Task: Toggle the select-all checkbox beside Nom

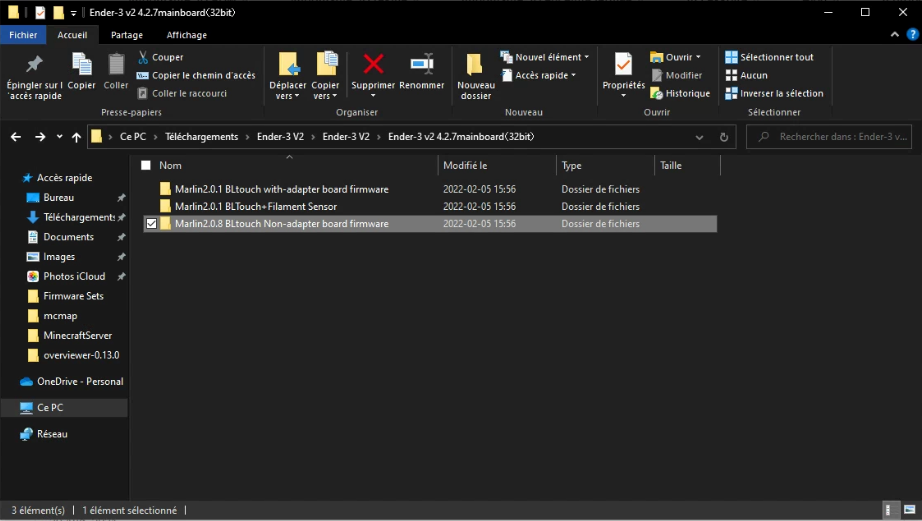Action: (x=146, y=166)
